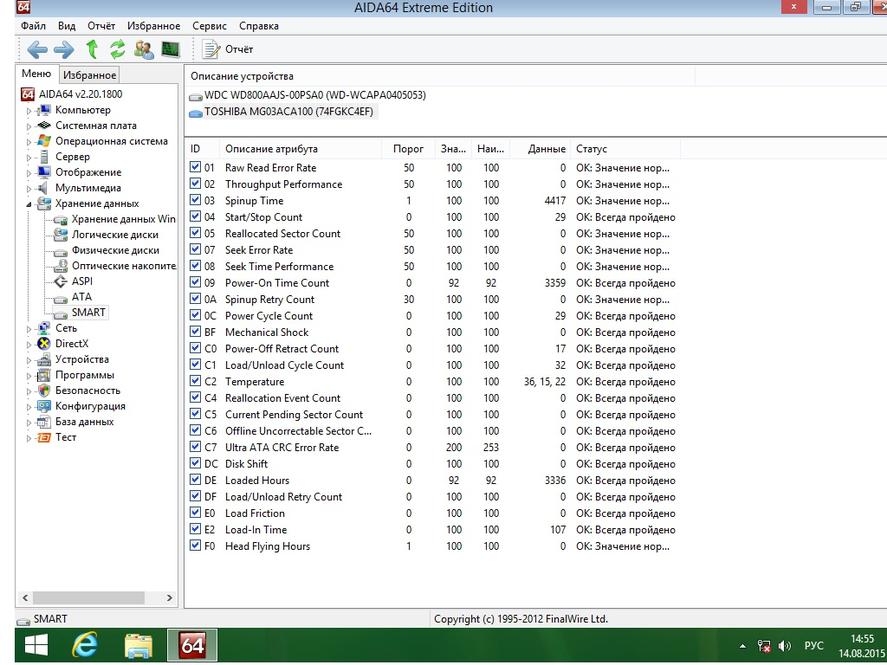This screenshot has height=665, width=887.
Task: Open the Отчёт report toolbar button
Action: (x=227, y=50)
